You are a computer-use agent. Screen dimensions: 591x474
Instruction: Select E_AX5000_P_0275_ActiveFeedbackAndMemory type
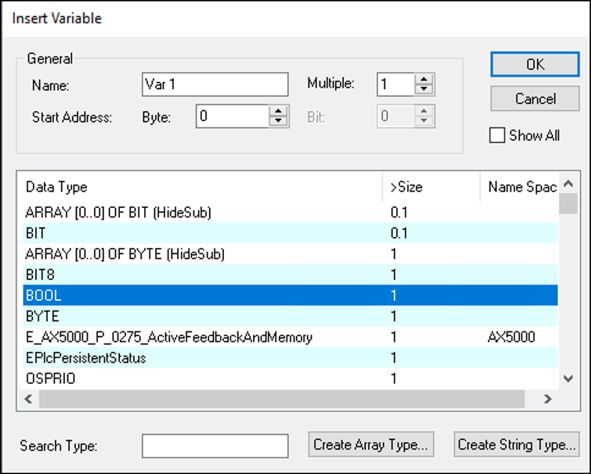(290, 337)
